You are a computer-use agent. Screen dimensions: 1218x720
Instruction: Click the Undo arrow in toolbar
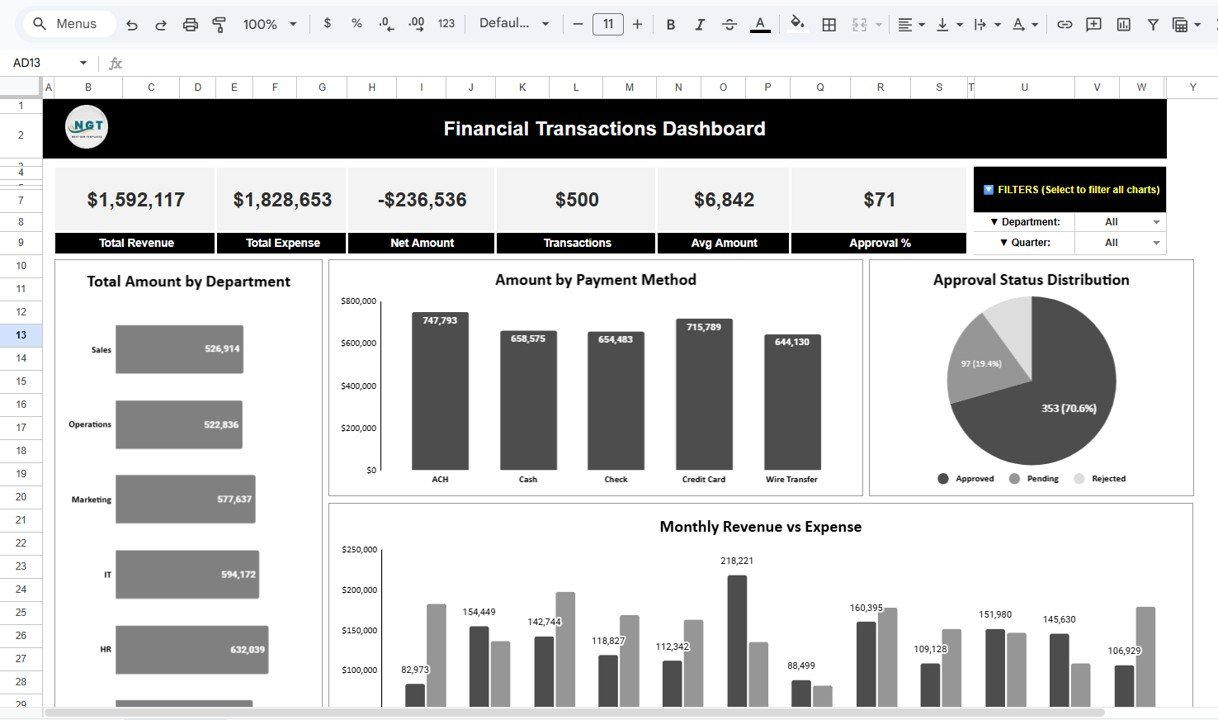point(132,24)
